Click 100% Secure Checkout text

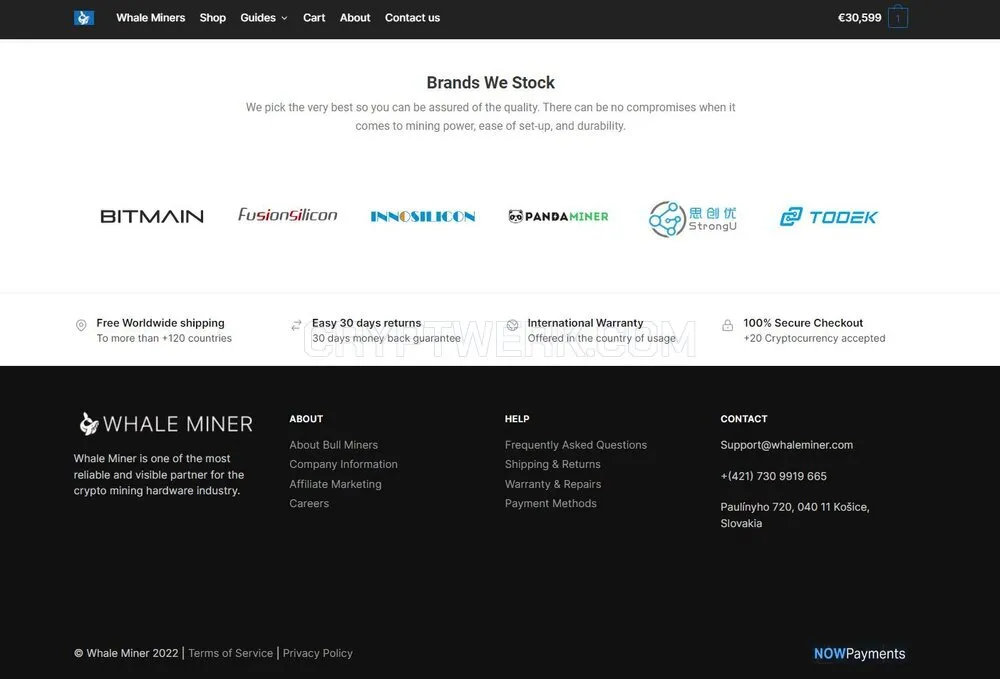point(803,323)
